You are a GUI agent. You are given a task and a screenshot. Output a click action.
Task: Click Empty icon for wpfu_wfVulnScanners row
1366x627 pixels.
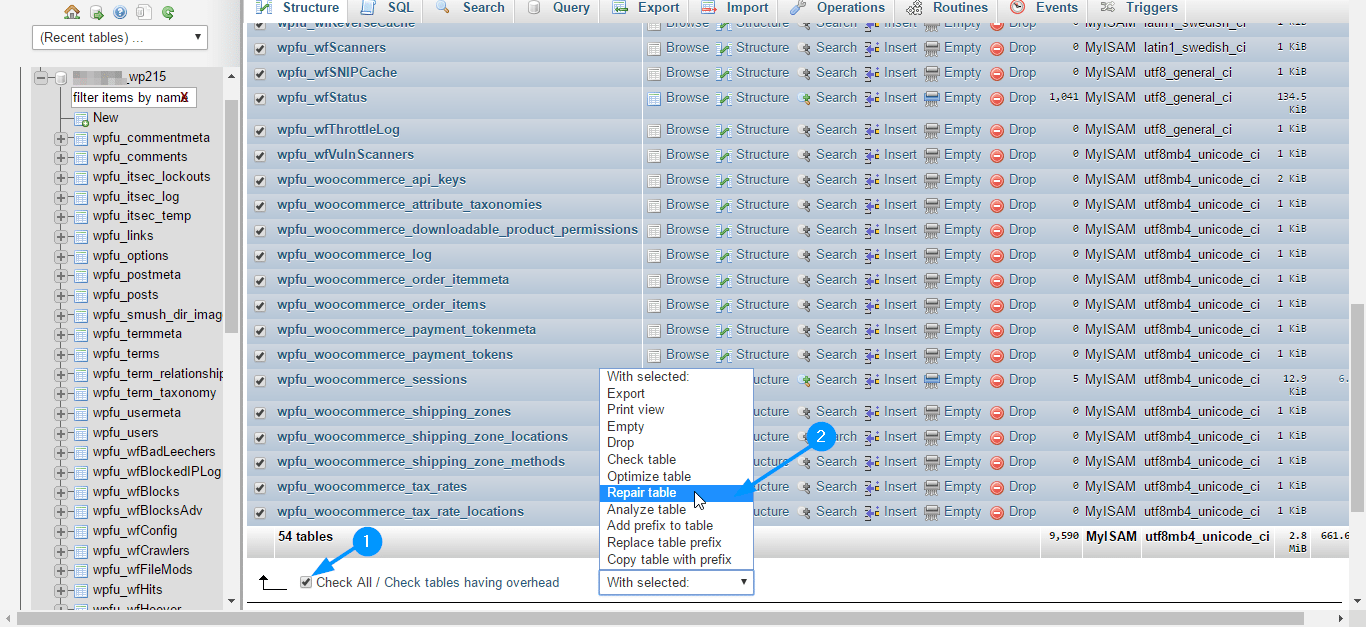932,155
